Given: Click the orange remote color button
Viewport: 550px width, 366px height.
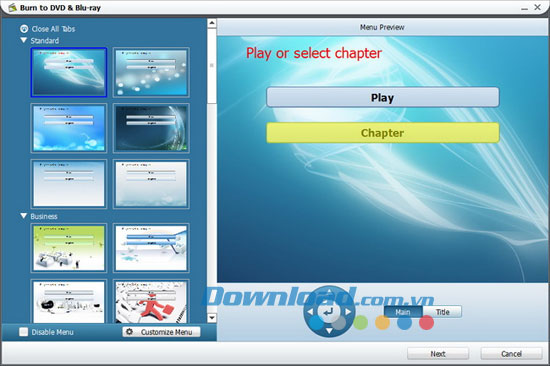Looking at the screenshot, I should click(382, 322).
